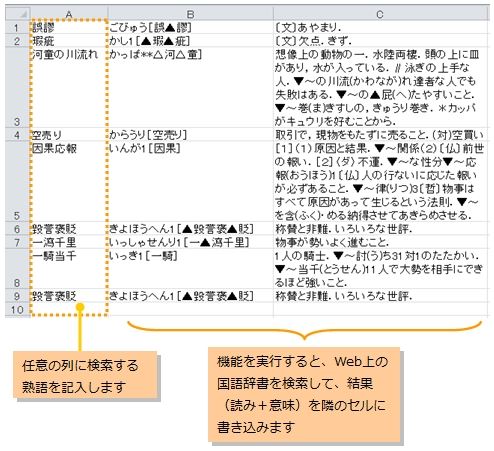
Task: Select column A header
Action: tap(69, 14)
